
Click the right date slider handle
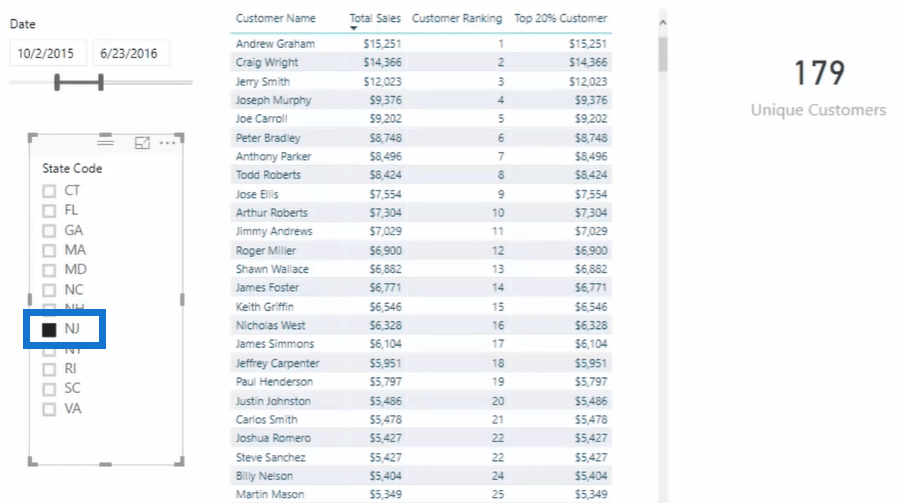101,82
